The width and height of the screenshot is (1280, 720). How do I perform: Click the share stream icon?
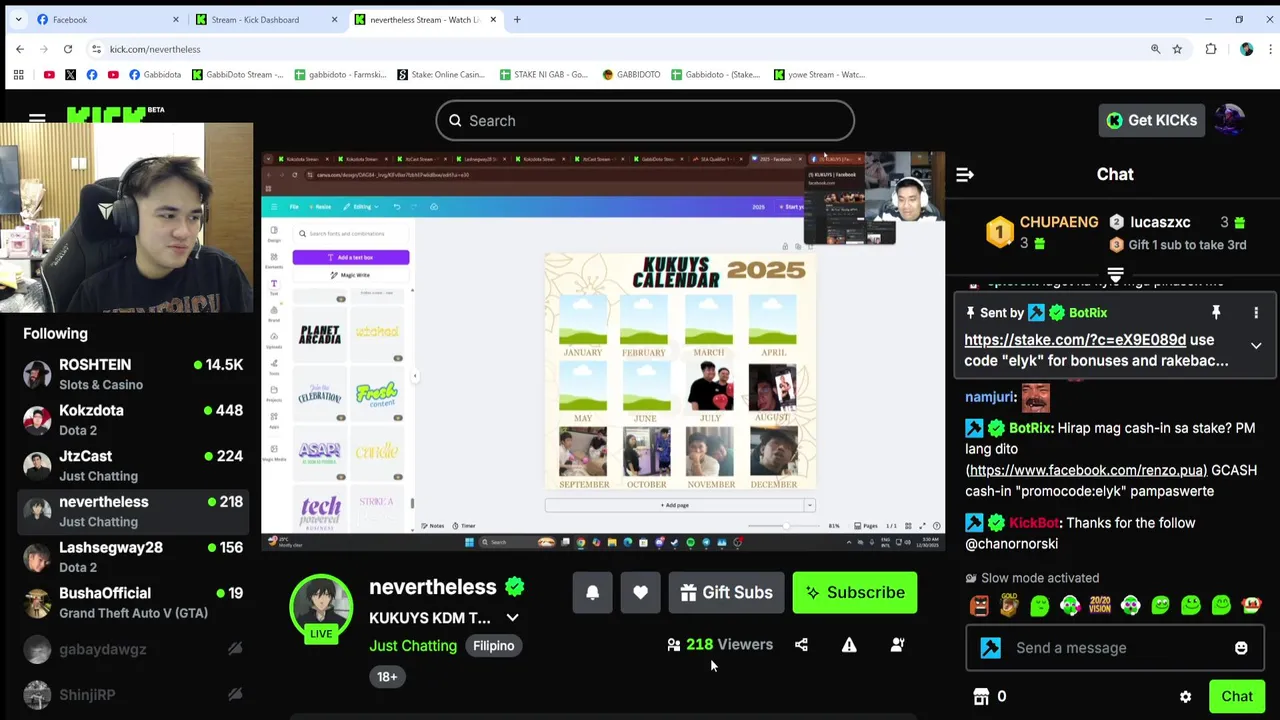point(801,645)
